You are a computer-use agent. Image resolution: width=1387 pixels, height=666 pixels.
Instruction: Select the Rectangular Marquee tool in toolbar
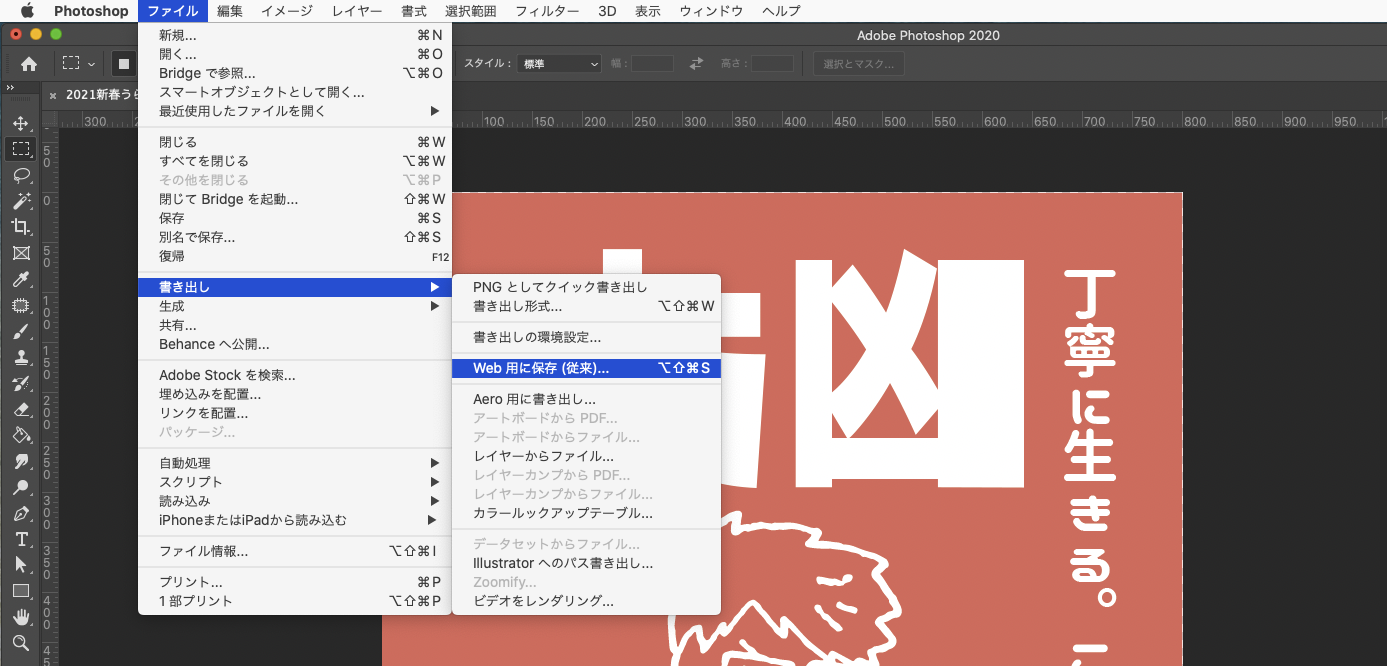[21, 149]
